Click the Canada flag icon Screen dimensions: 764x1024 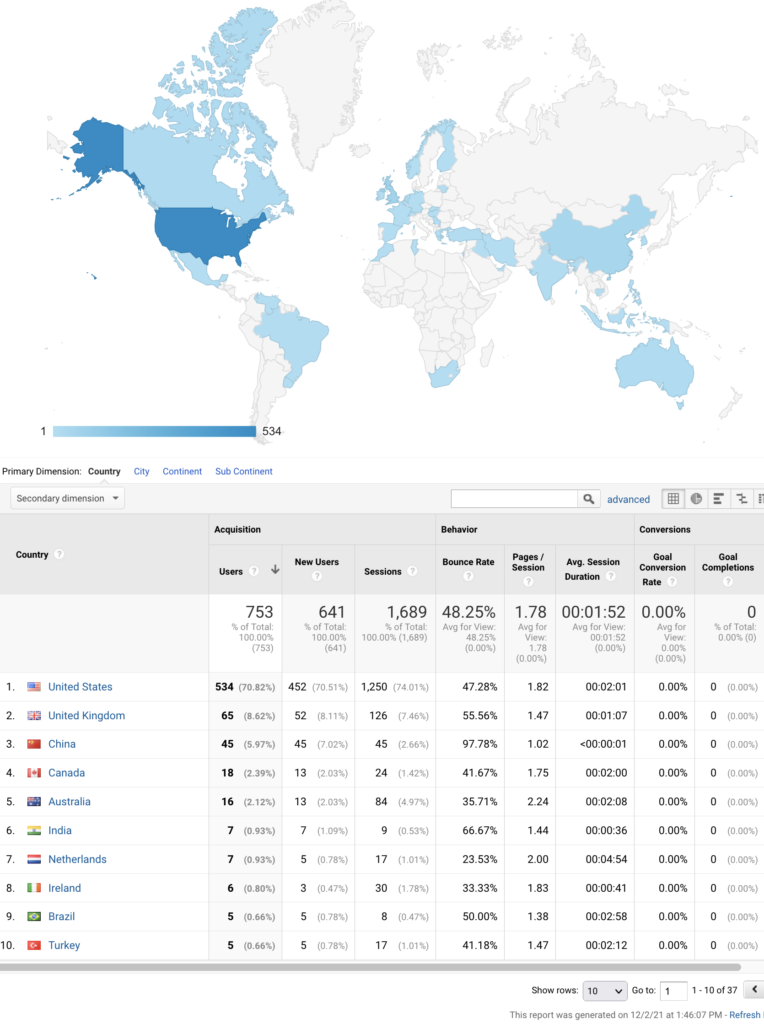coord(34,773)
